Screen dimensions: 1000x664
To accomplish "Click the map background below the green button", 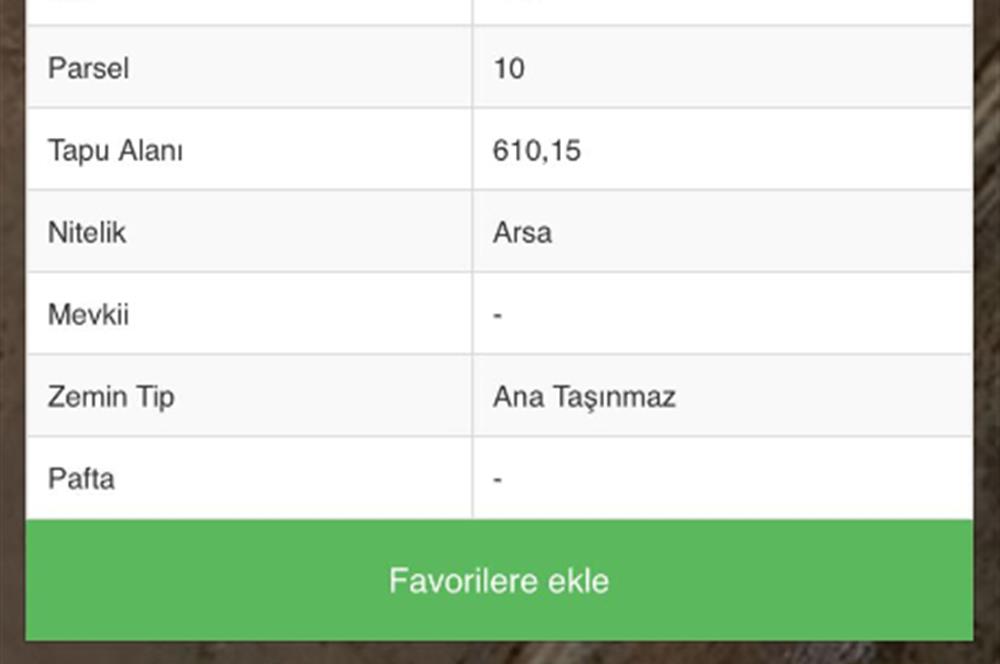I will (499, 653).
